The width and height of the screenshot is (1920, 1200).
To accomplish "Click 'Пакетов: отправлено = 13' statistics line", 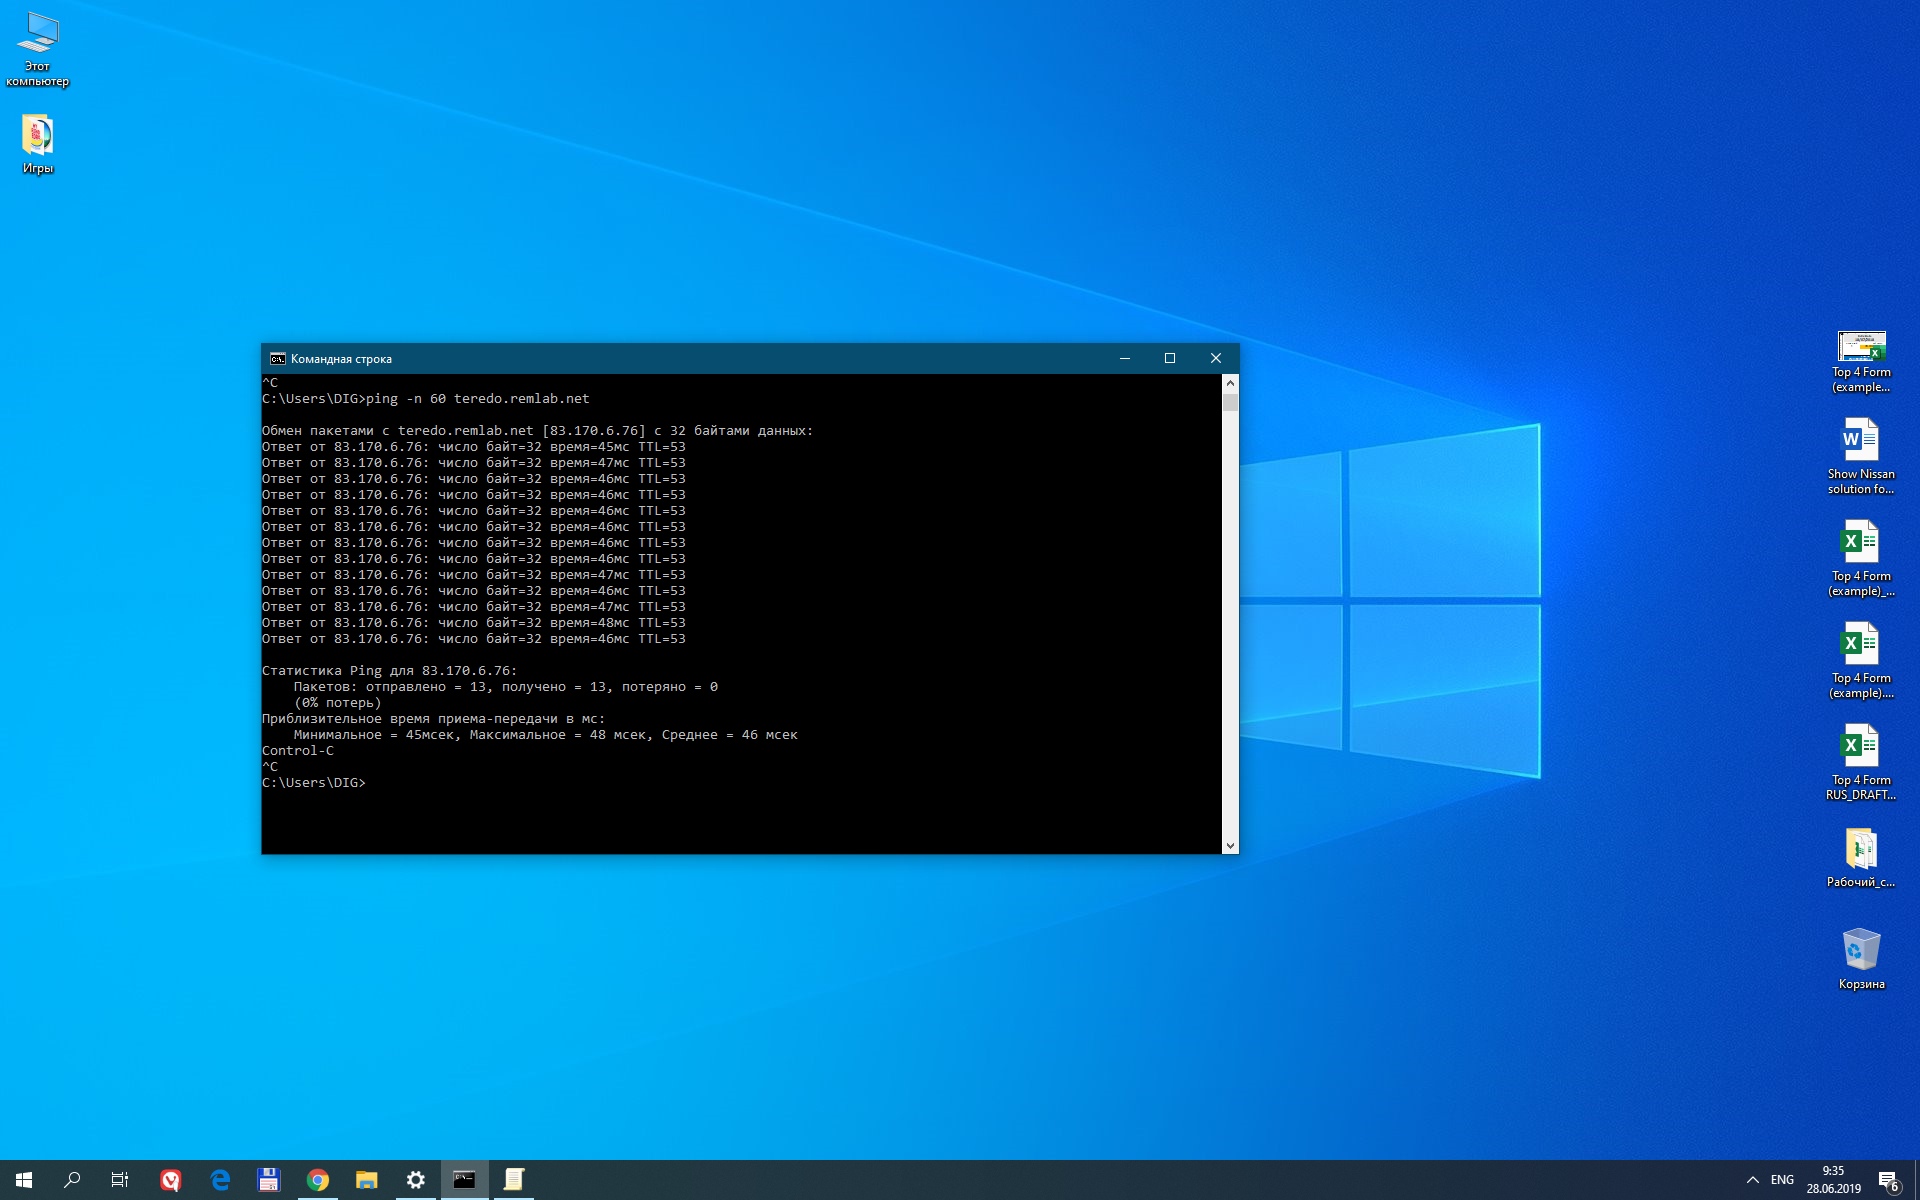I will click(506, 687).
